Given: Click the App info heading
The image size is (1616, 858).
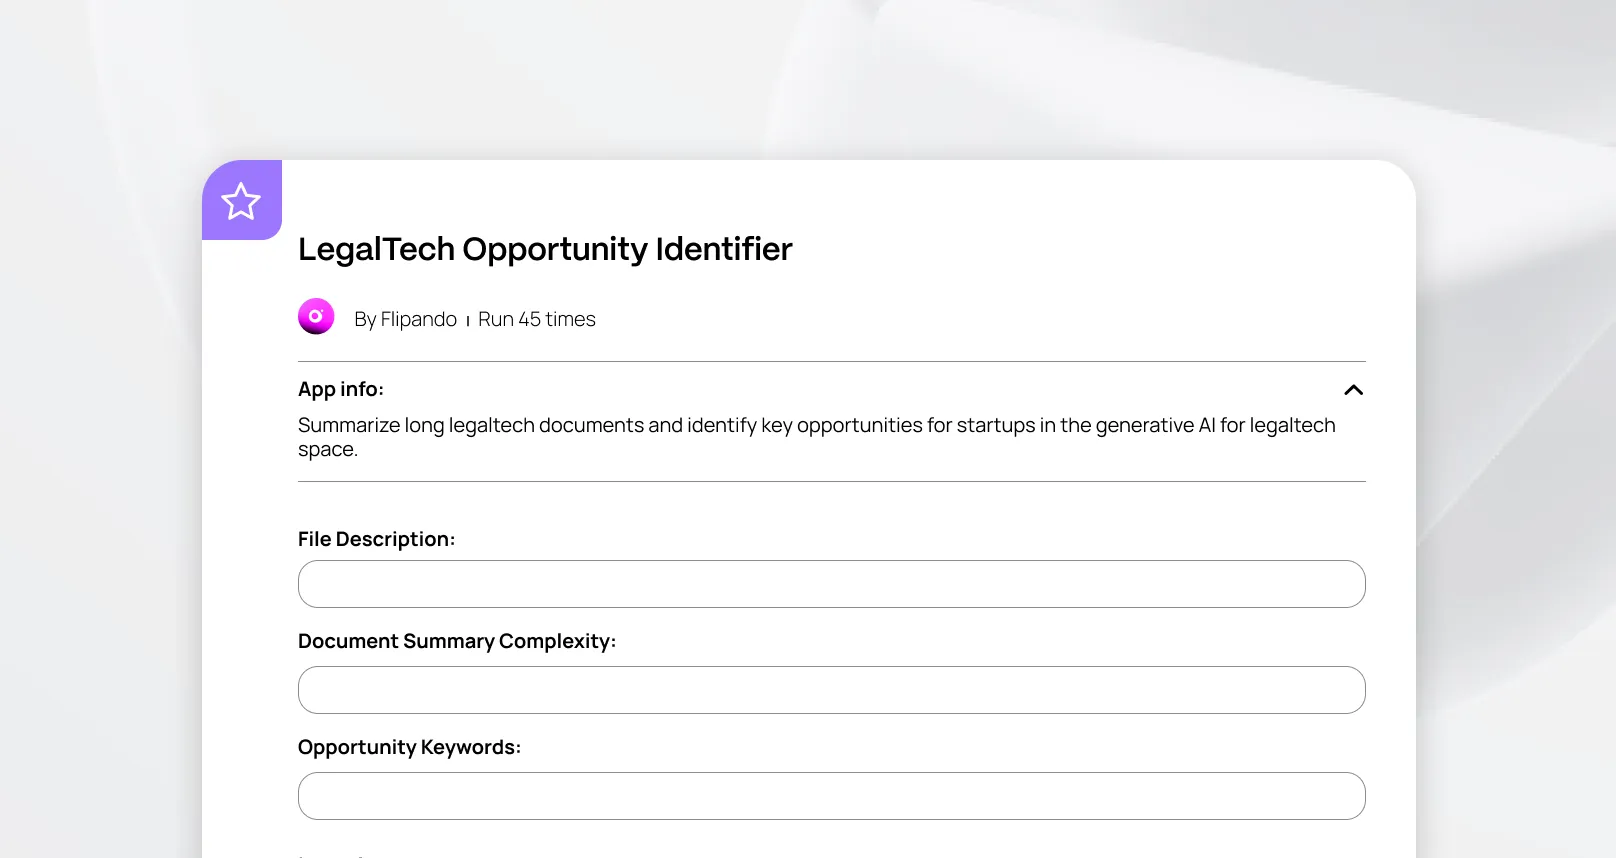Looking at the screenshot, I should pos(341,389).
